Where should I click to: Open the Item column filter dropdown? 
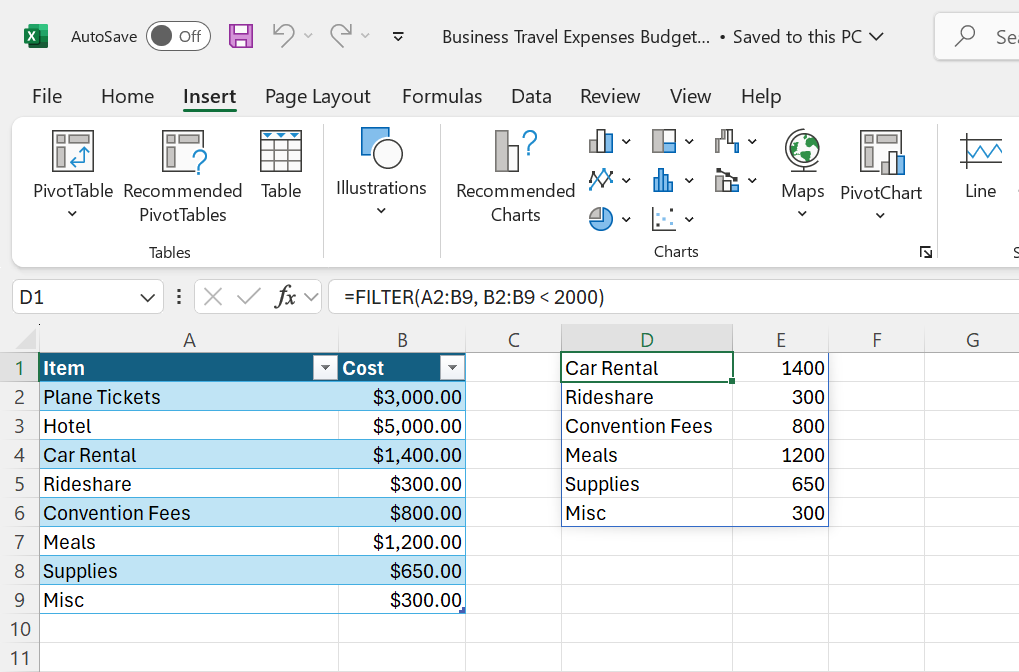[324, 368]
